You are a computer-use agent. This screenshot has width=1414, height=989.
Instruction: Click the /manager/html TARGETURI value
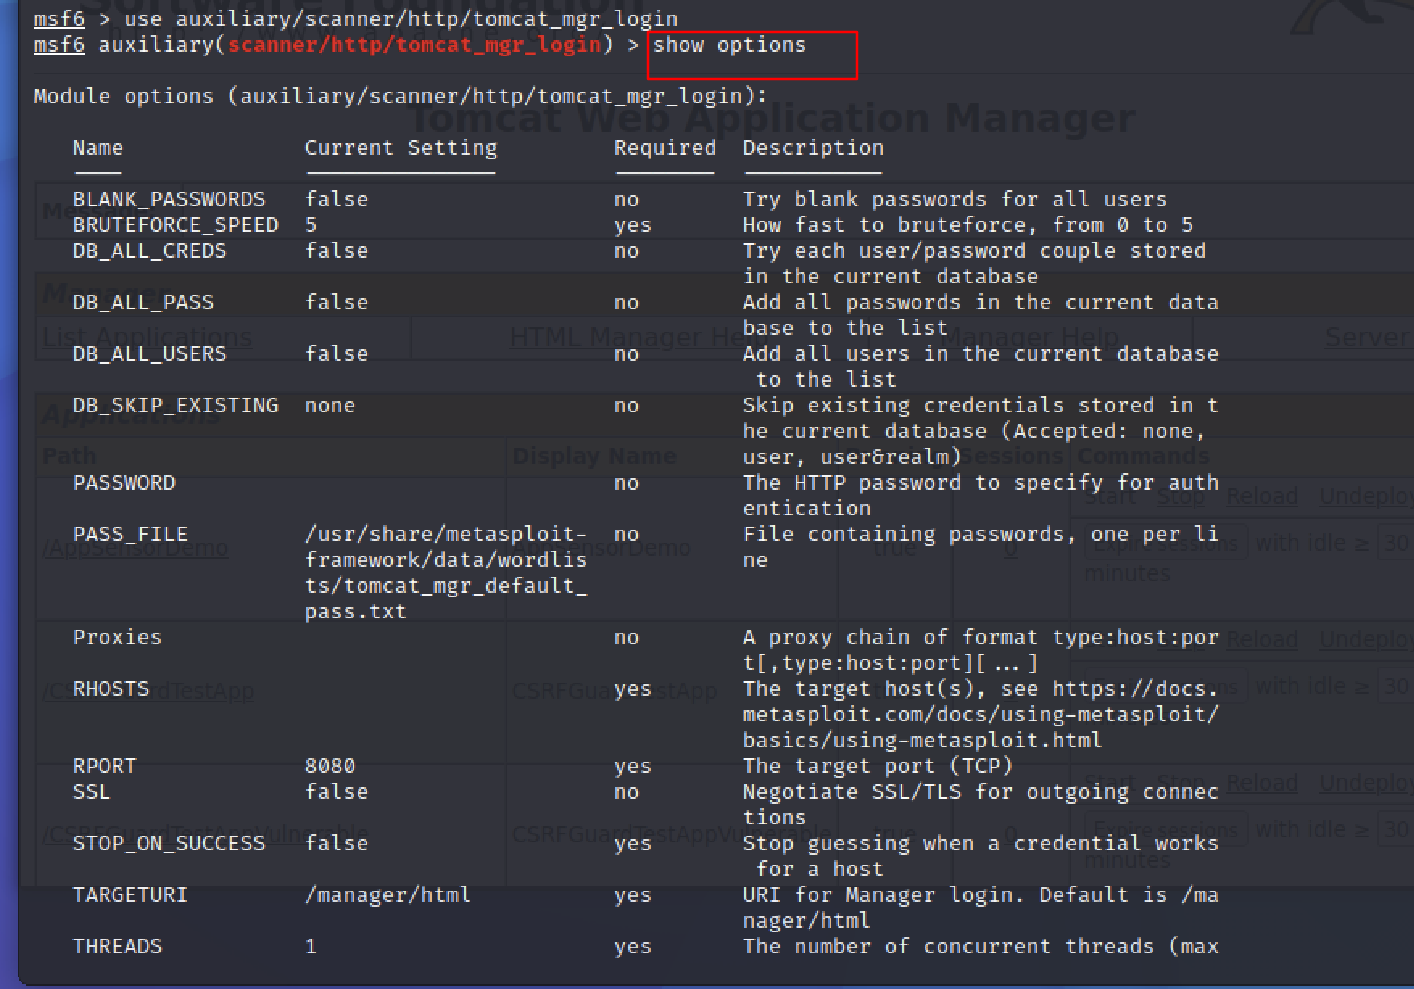click(388, 895)
